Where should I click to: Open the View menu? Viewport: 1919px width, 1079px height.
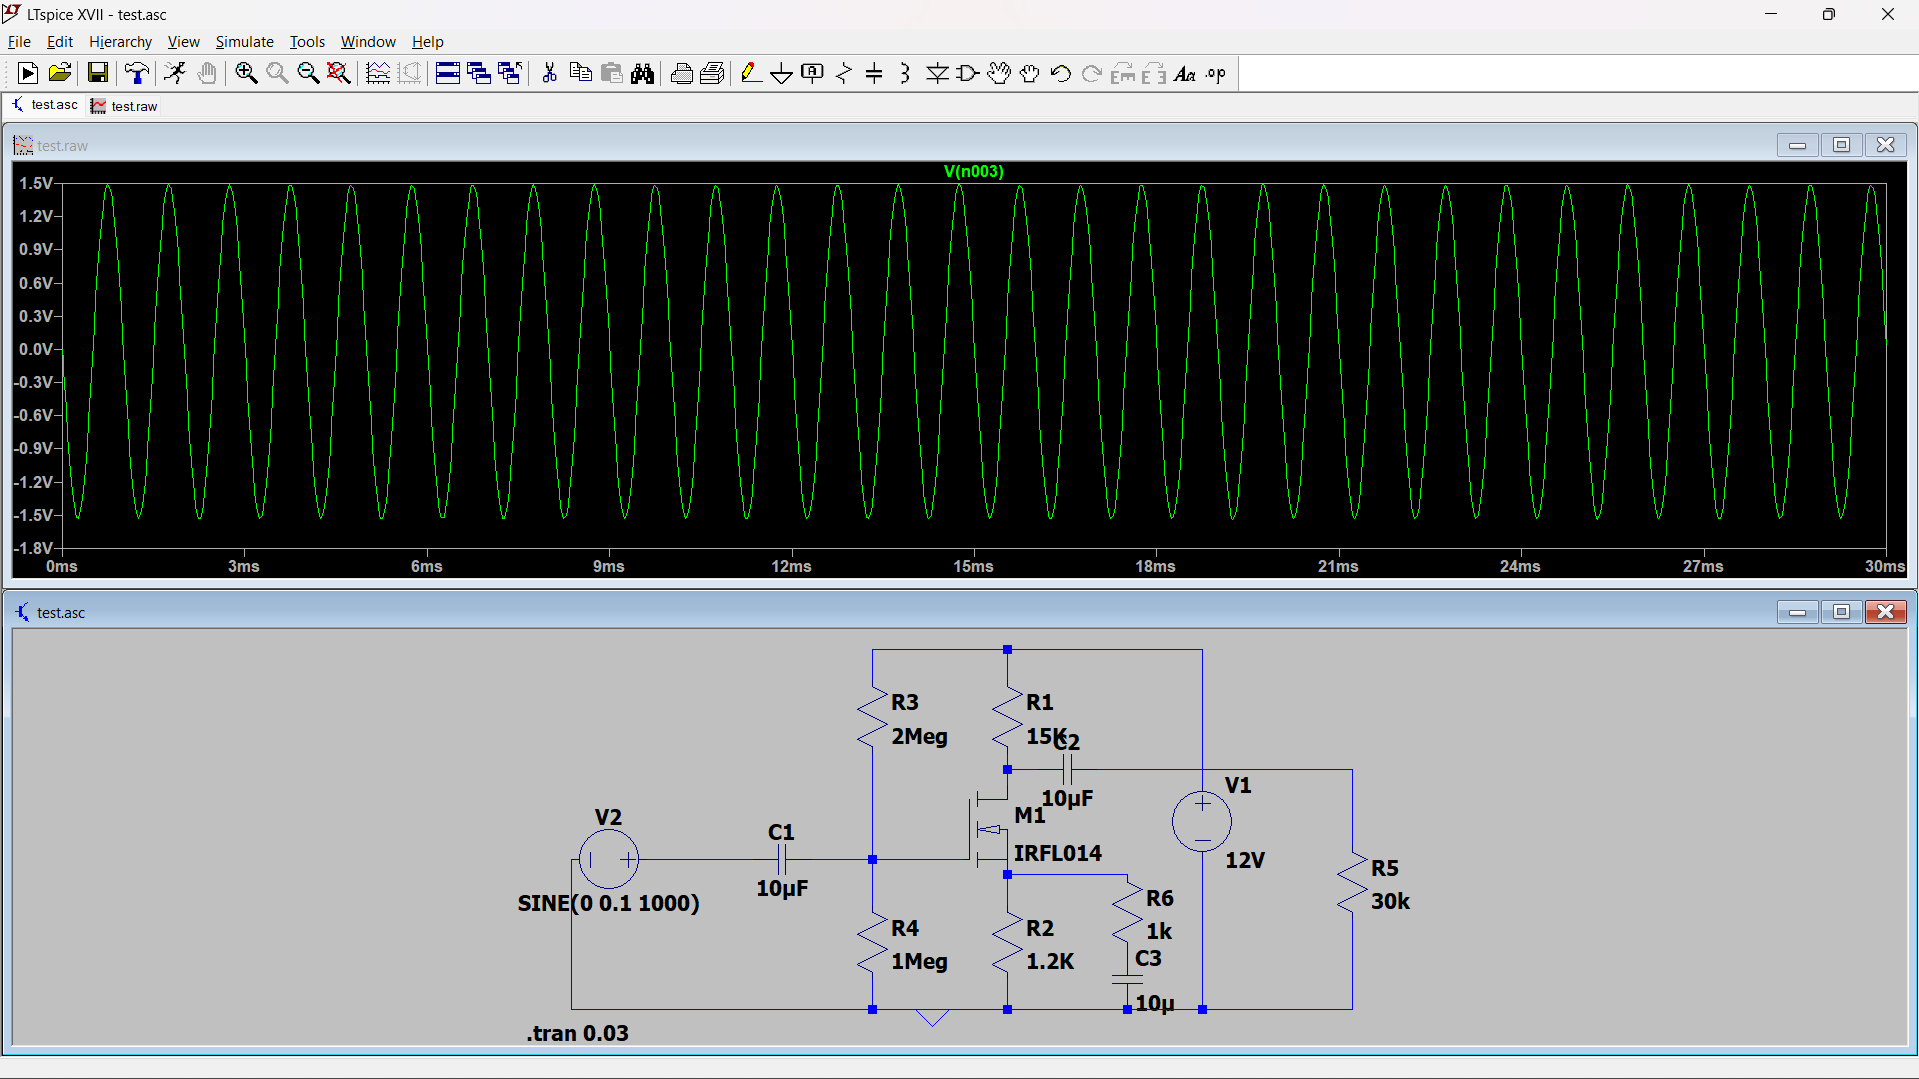click(x=183, y=41)
